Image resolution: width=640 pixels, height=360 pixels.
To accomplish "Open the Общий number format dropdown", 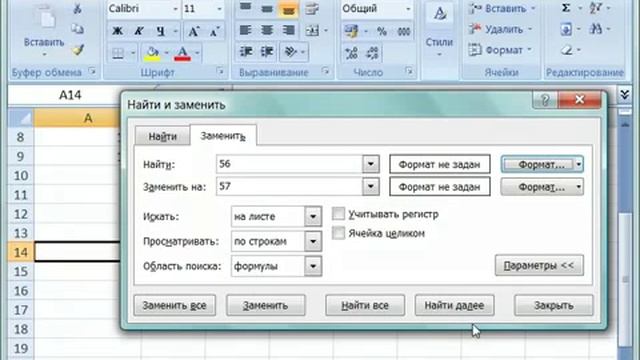I will click(408, 9).
